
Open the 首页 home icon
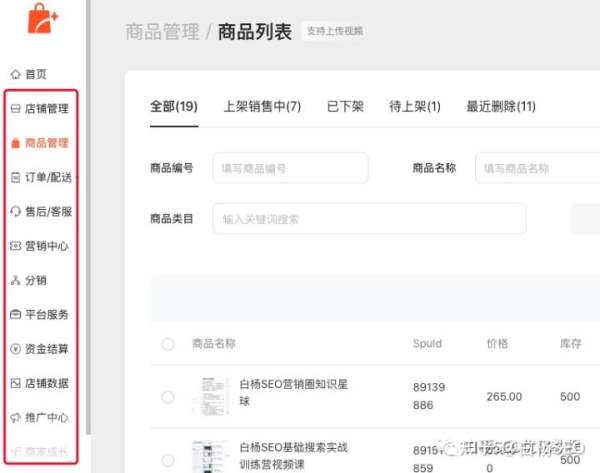click(15, 74)
